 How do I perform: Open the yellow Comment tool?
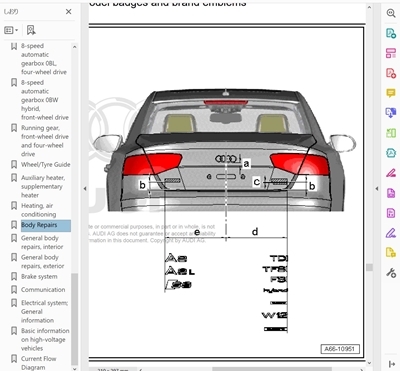[x=391, y=93]
